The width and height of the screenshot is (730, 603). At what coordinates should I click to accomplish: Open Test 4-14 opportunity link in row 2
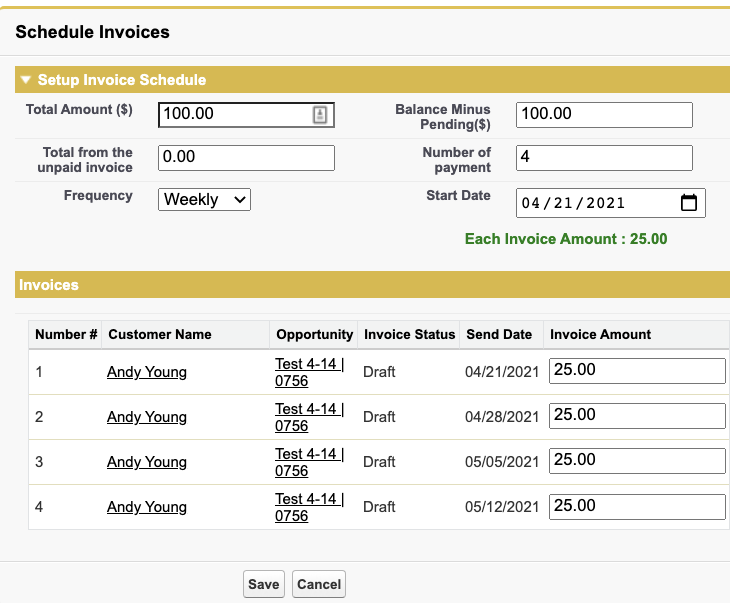309,417
